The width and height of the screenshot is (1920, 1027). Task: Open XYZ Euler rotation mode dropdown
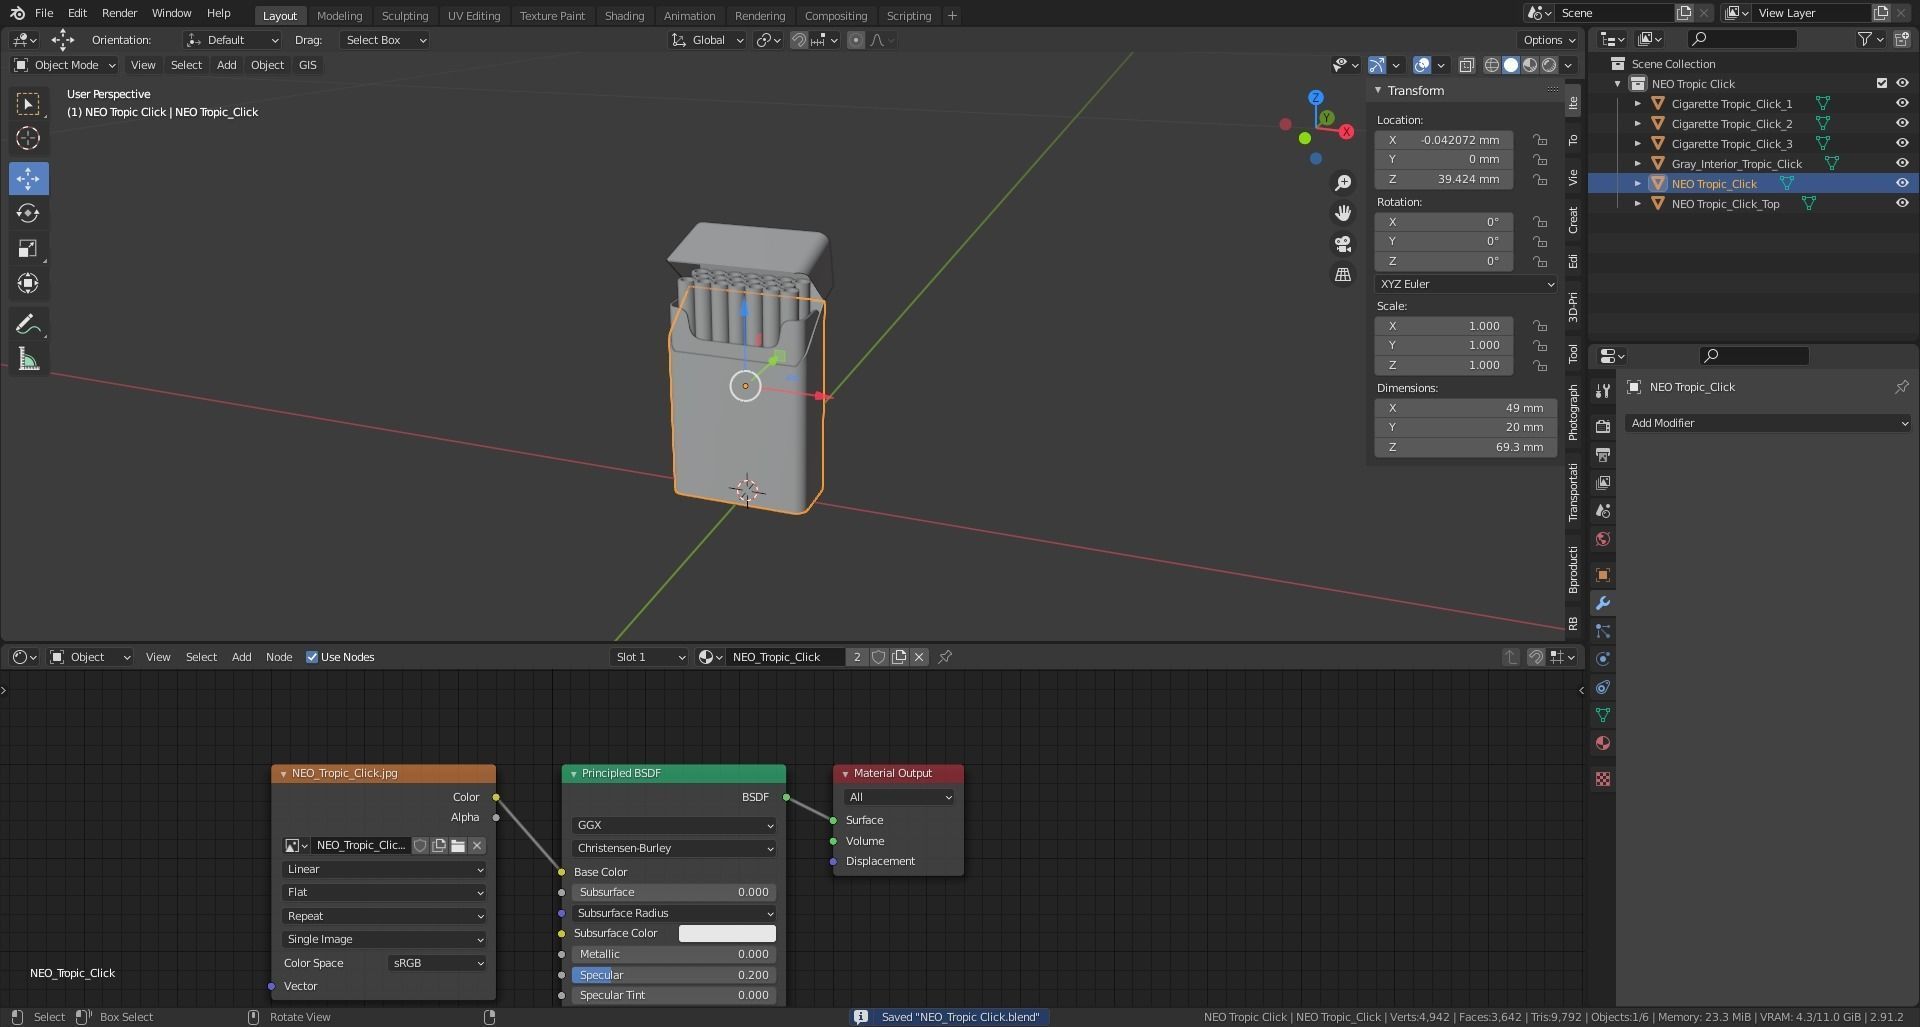1466,284
